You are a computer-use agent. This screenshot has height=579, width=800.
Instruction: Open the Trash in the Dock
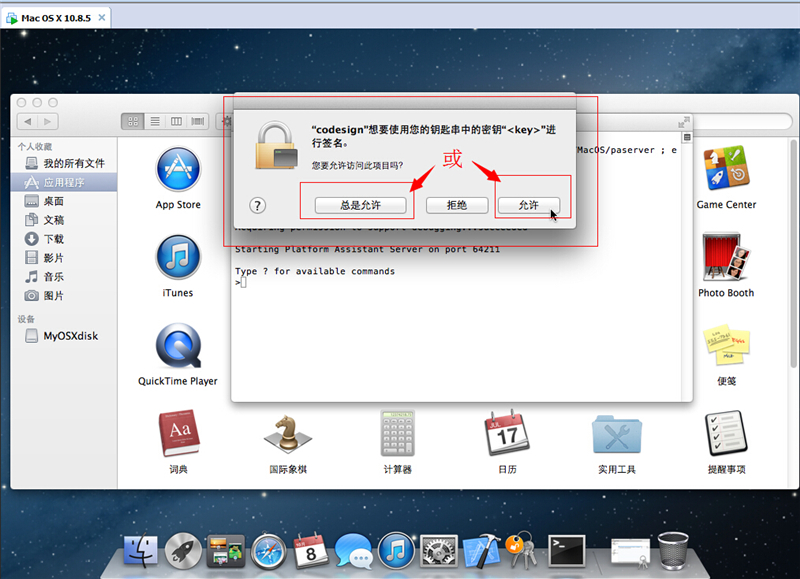[x=673, y=551]
